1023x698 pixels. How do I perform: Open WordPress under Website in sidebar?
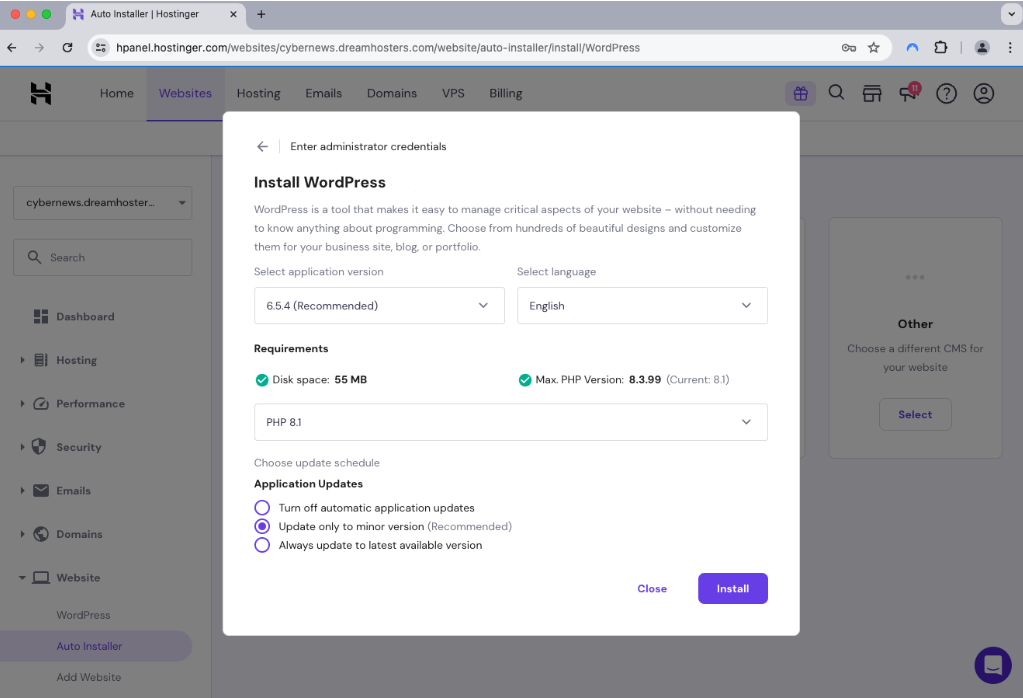[x=84, y=615]
